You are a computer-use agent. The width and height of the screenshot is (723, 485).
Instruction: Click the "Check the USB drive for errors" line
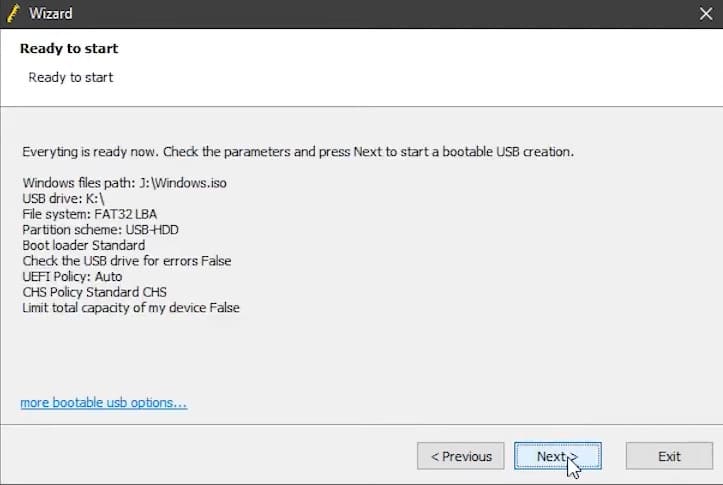[126, 261]
